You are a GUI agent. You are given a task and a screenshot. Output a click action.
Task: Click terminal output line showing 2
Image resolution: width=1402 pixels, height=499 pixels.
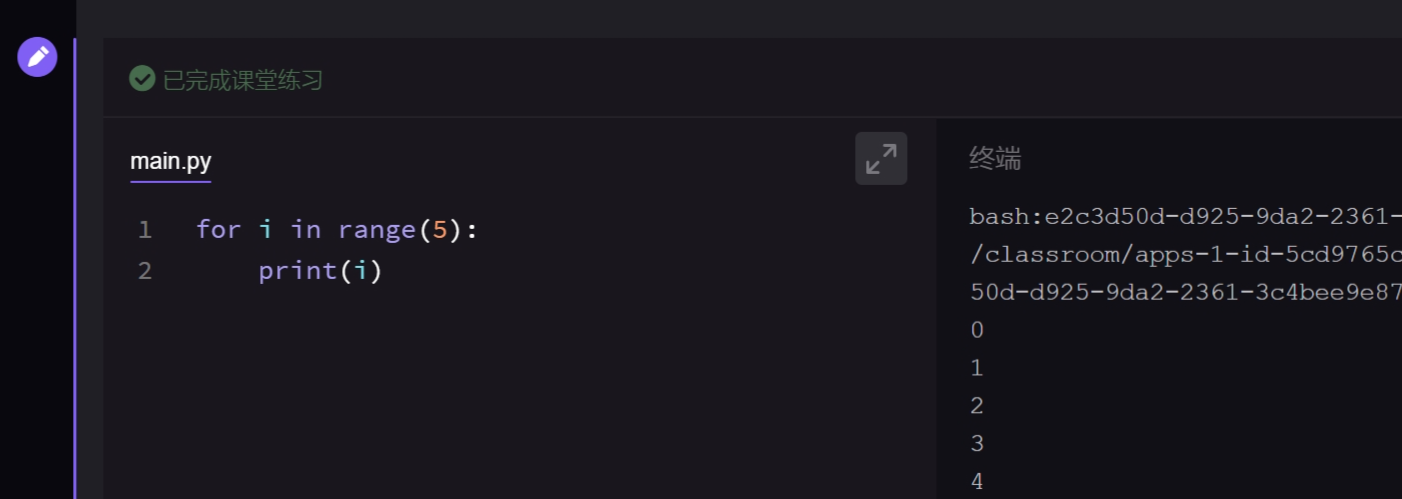tap(977, 406)
